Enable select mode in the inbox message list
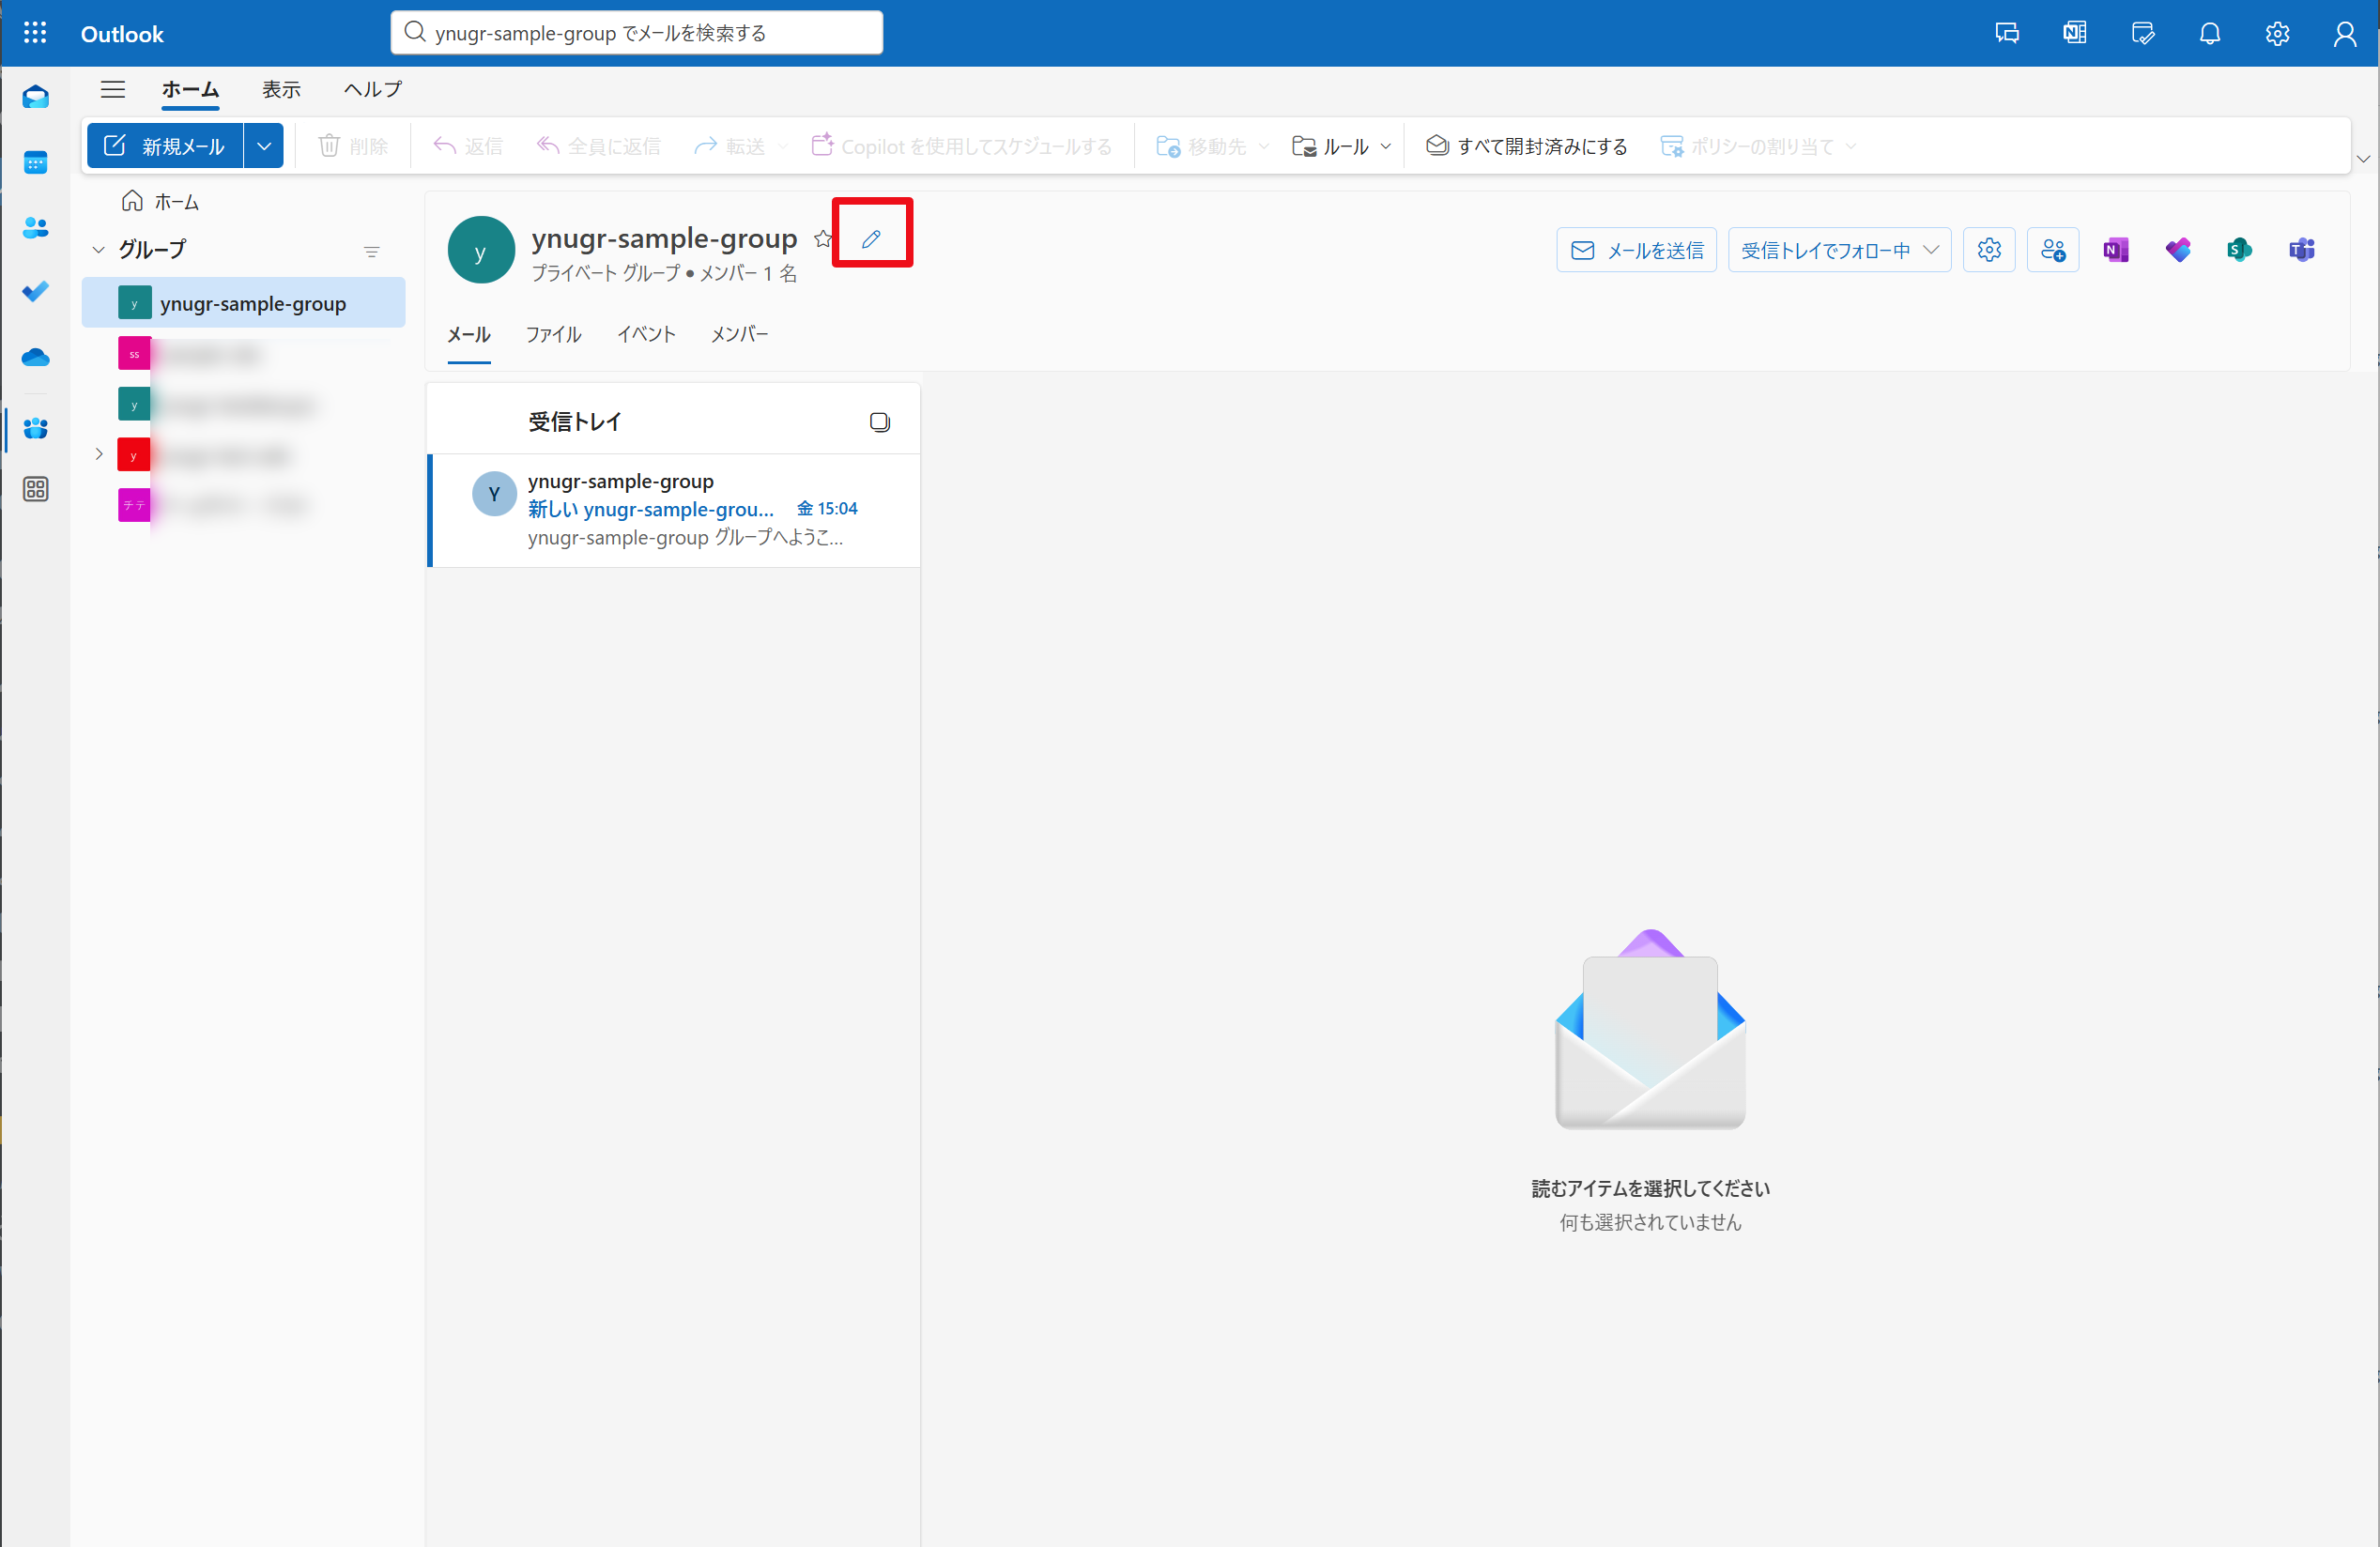 [x=880, y=421]
